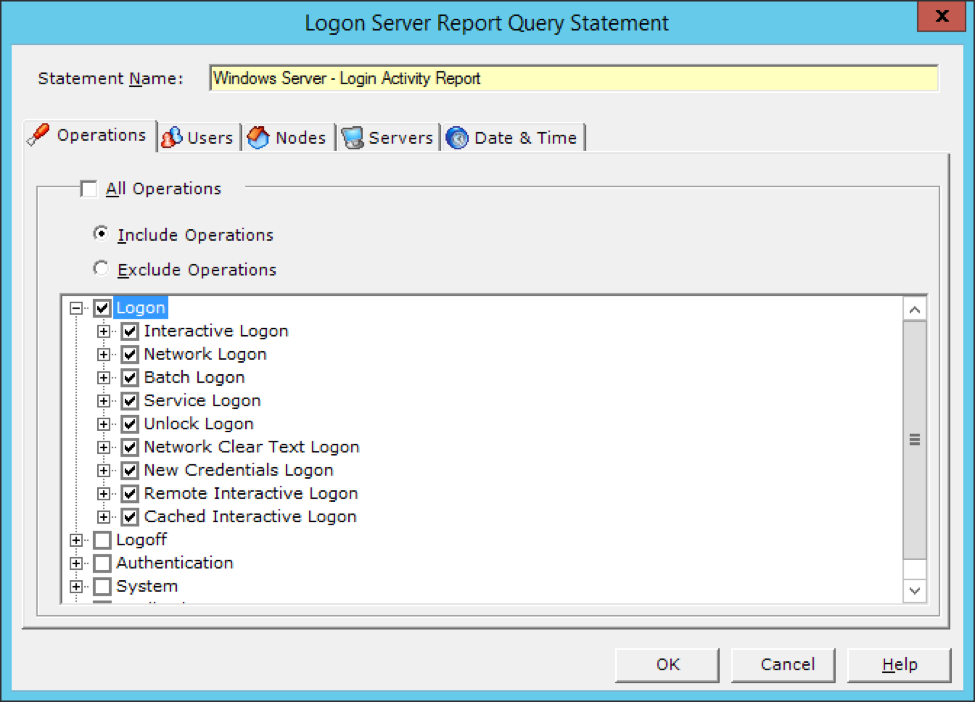
Task: Uncheck the Network Logon checkbox
Action: 130,354
